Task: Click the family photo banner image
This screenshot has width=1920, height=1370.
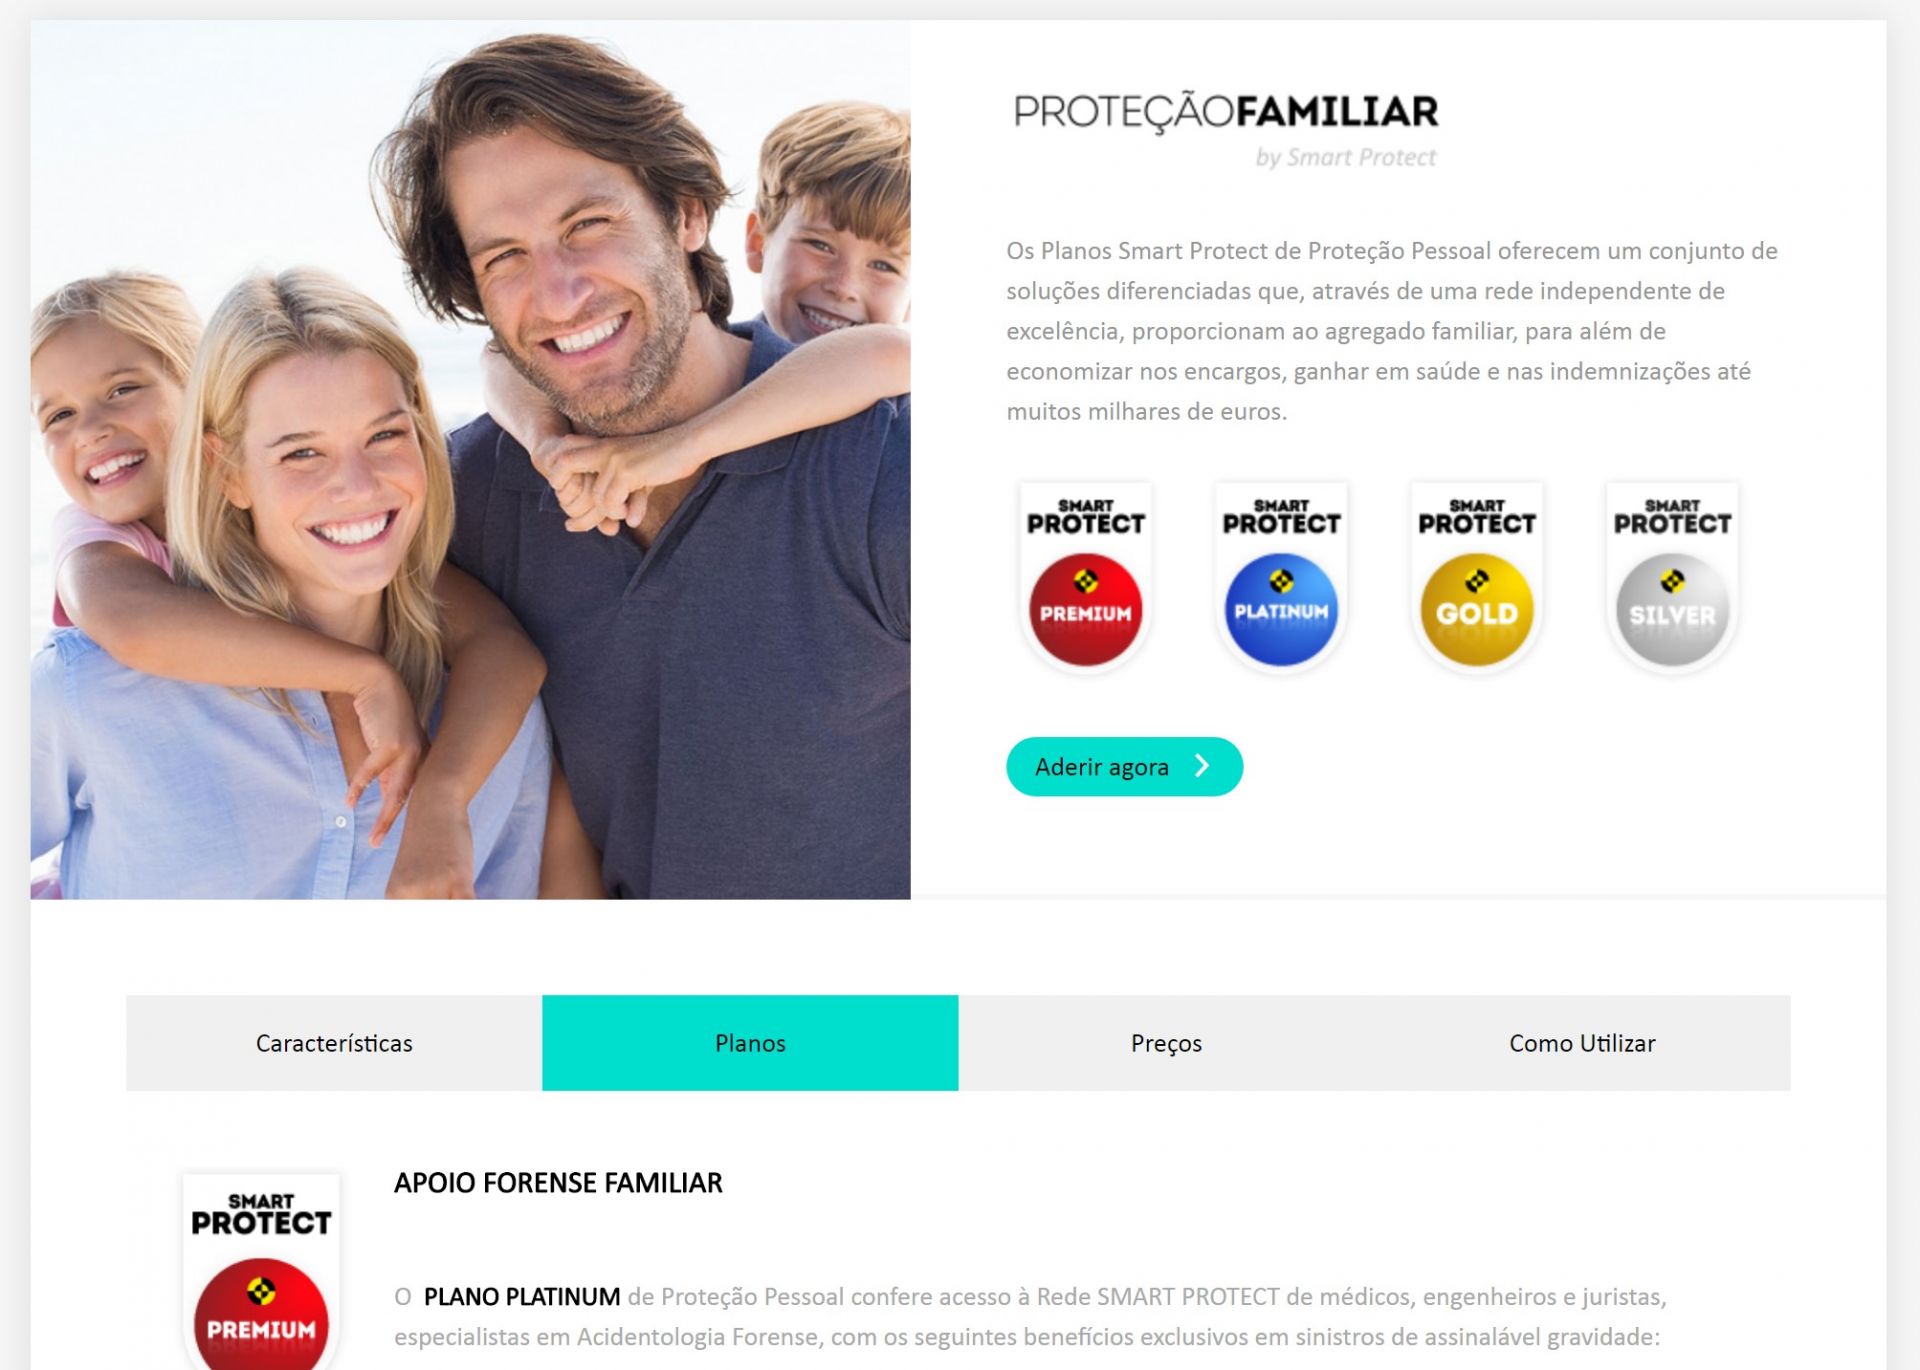Action: pos(470,460)
